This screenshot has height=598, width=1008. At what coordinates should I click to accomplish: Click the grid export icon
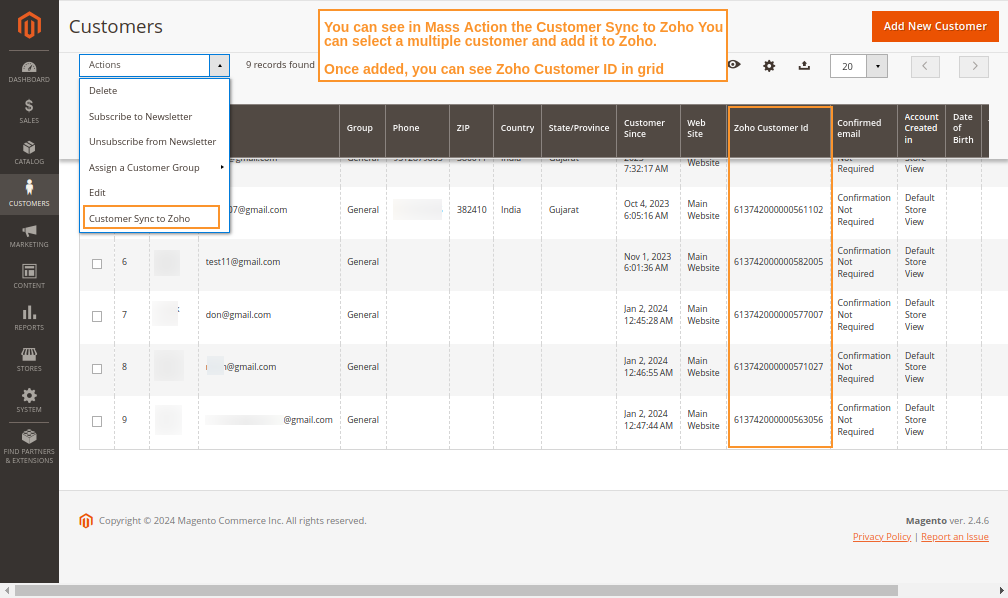point(804,64)
